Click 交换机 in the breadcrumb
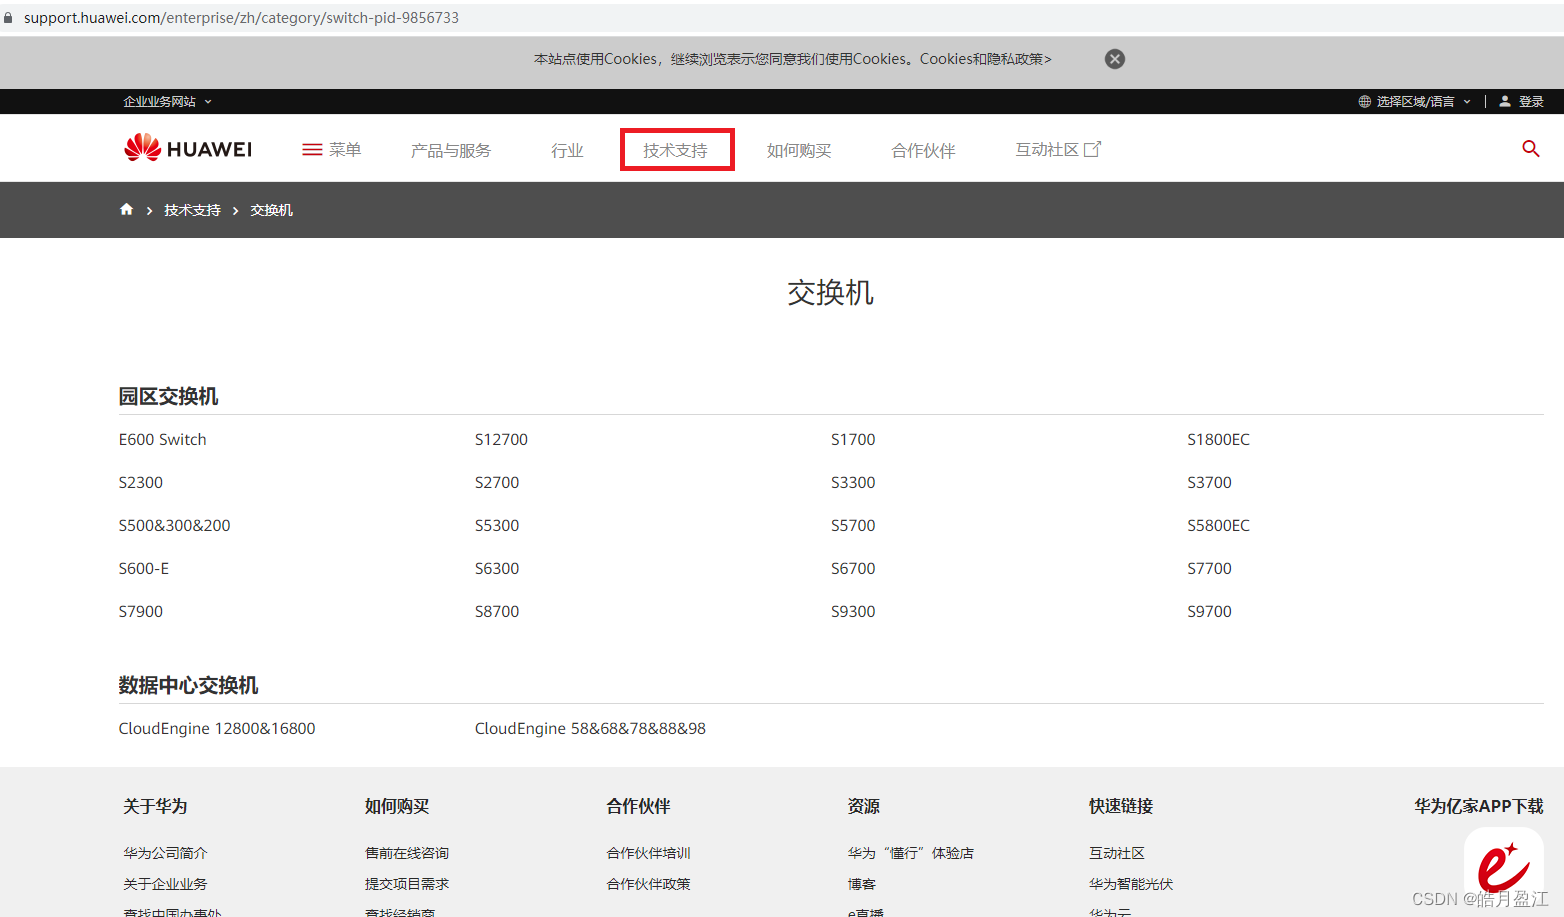 tap(271, 210)
